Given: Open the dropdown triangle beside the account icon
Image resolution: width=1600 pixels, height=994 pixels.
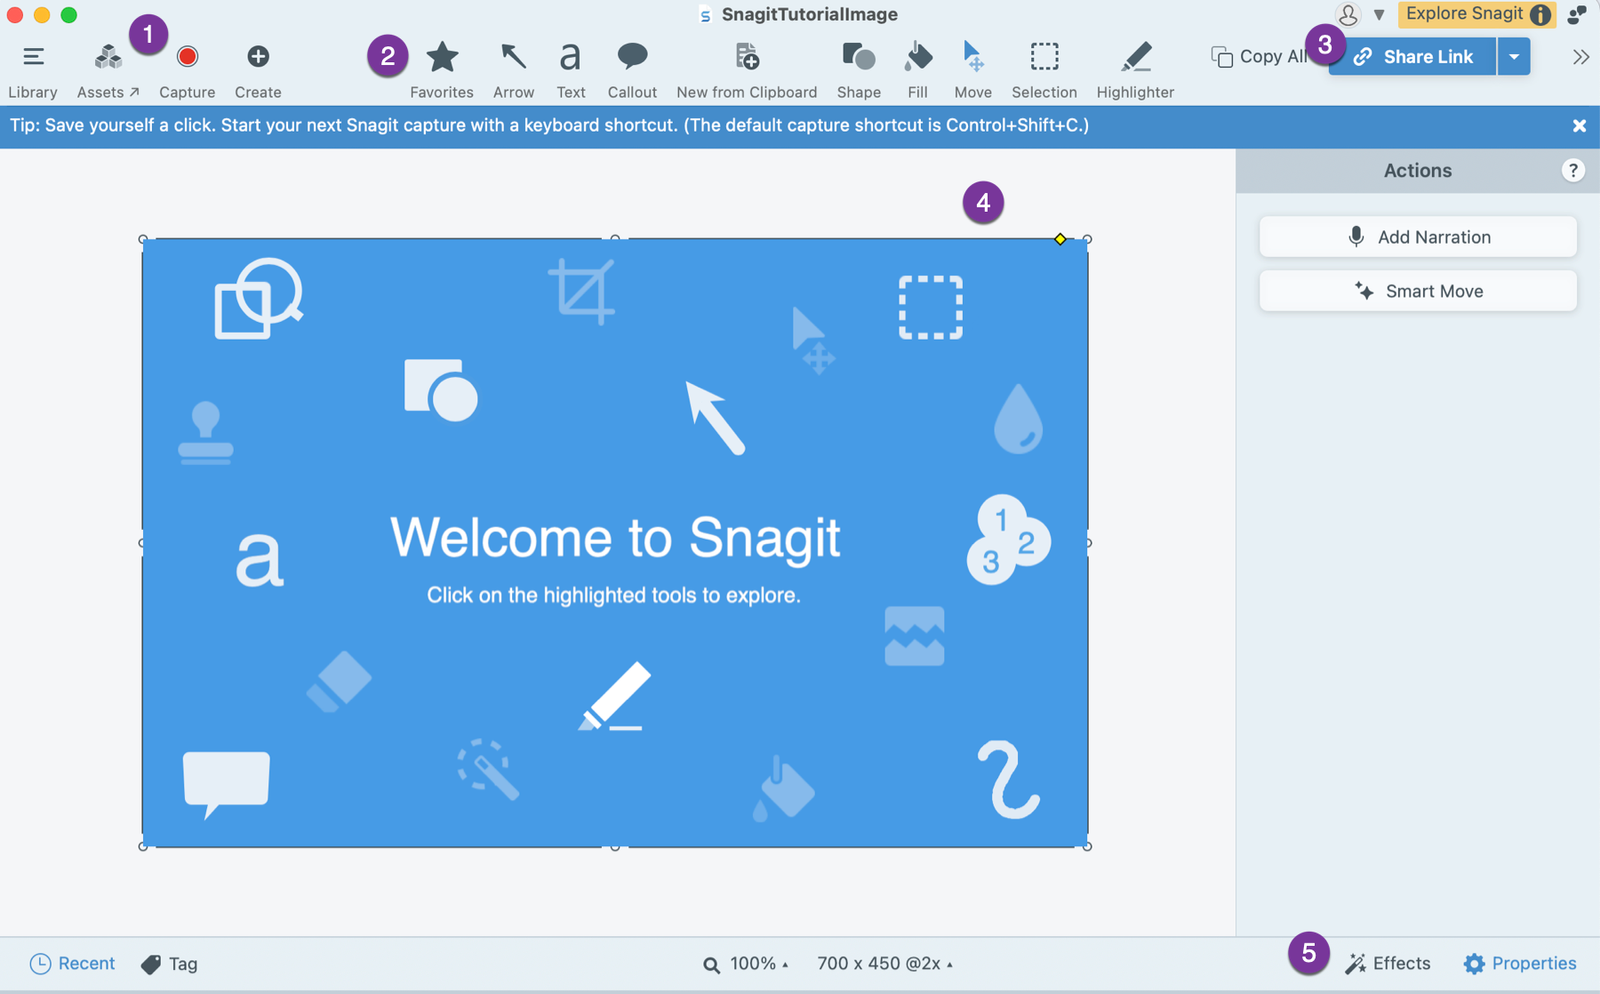Looking at the screenshot, I should [1379, 15].
